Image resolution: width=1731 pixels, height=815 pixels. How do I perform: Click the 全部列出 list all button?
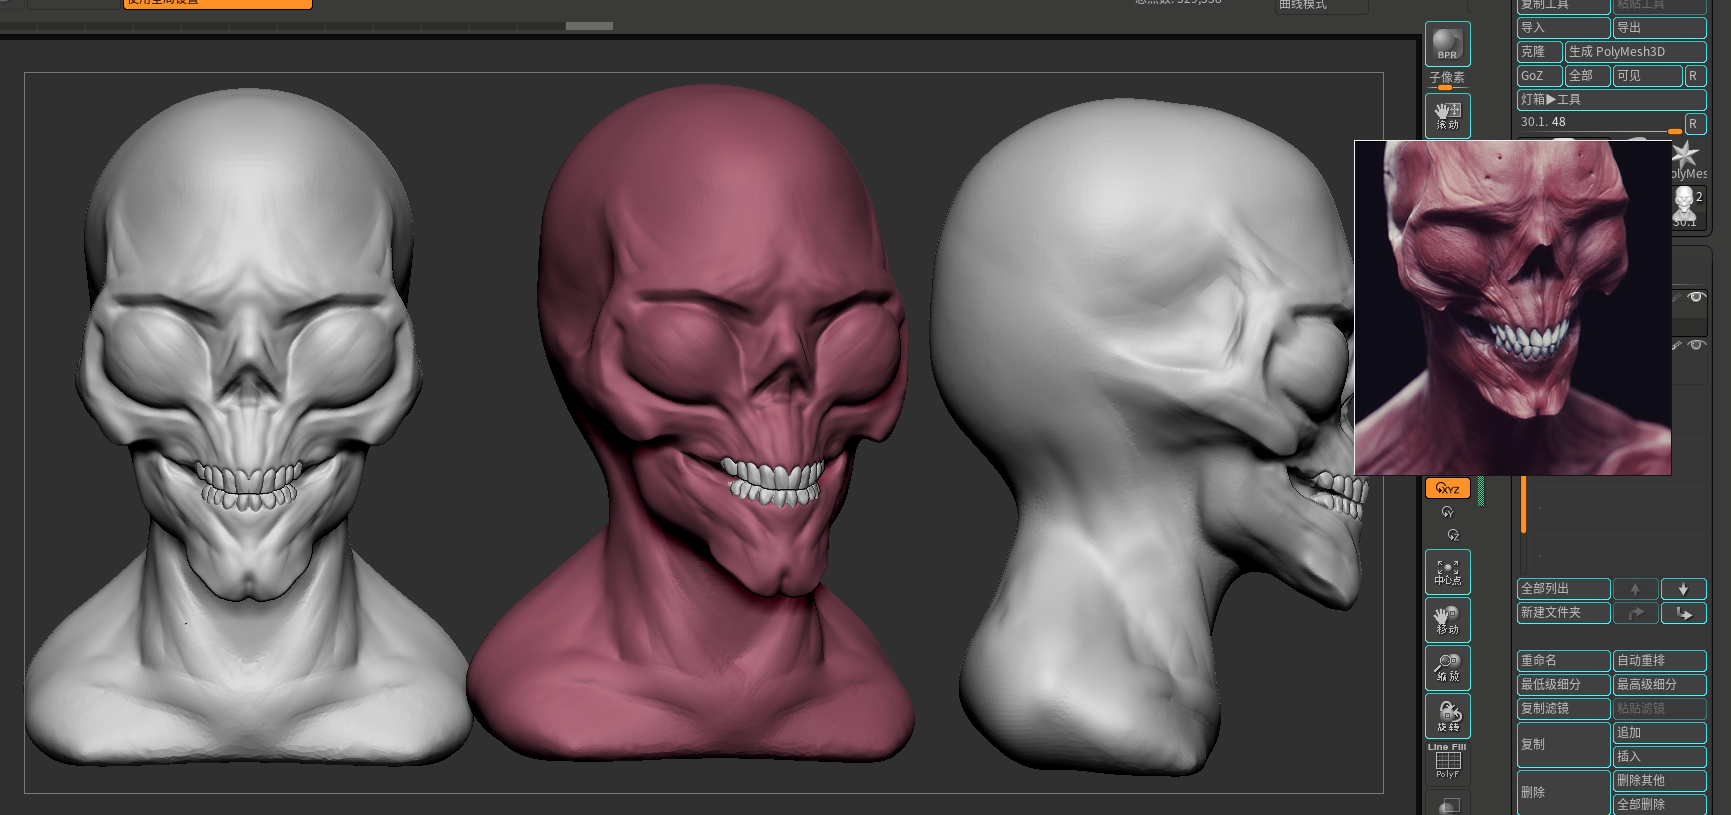[x=1563, y=589]
